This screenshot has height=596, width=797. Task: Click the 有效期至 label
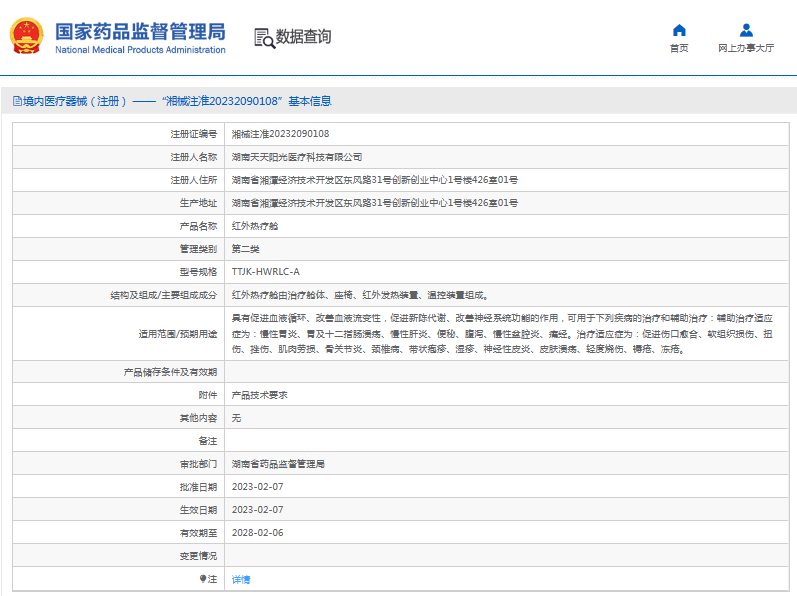[x=198, y=533]
